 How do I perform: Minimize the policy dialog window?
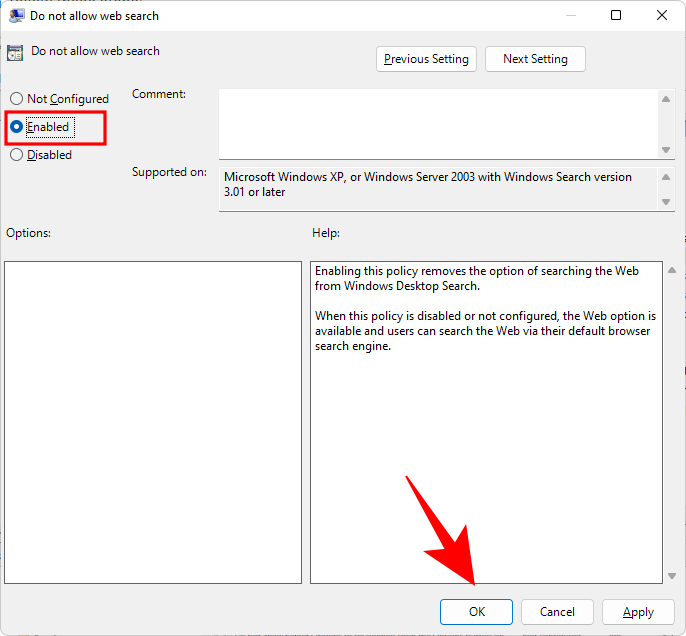[x=570, y=15]
